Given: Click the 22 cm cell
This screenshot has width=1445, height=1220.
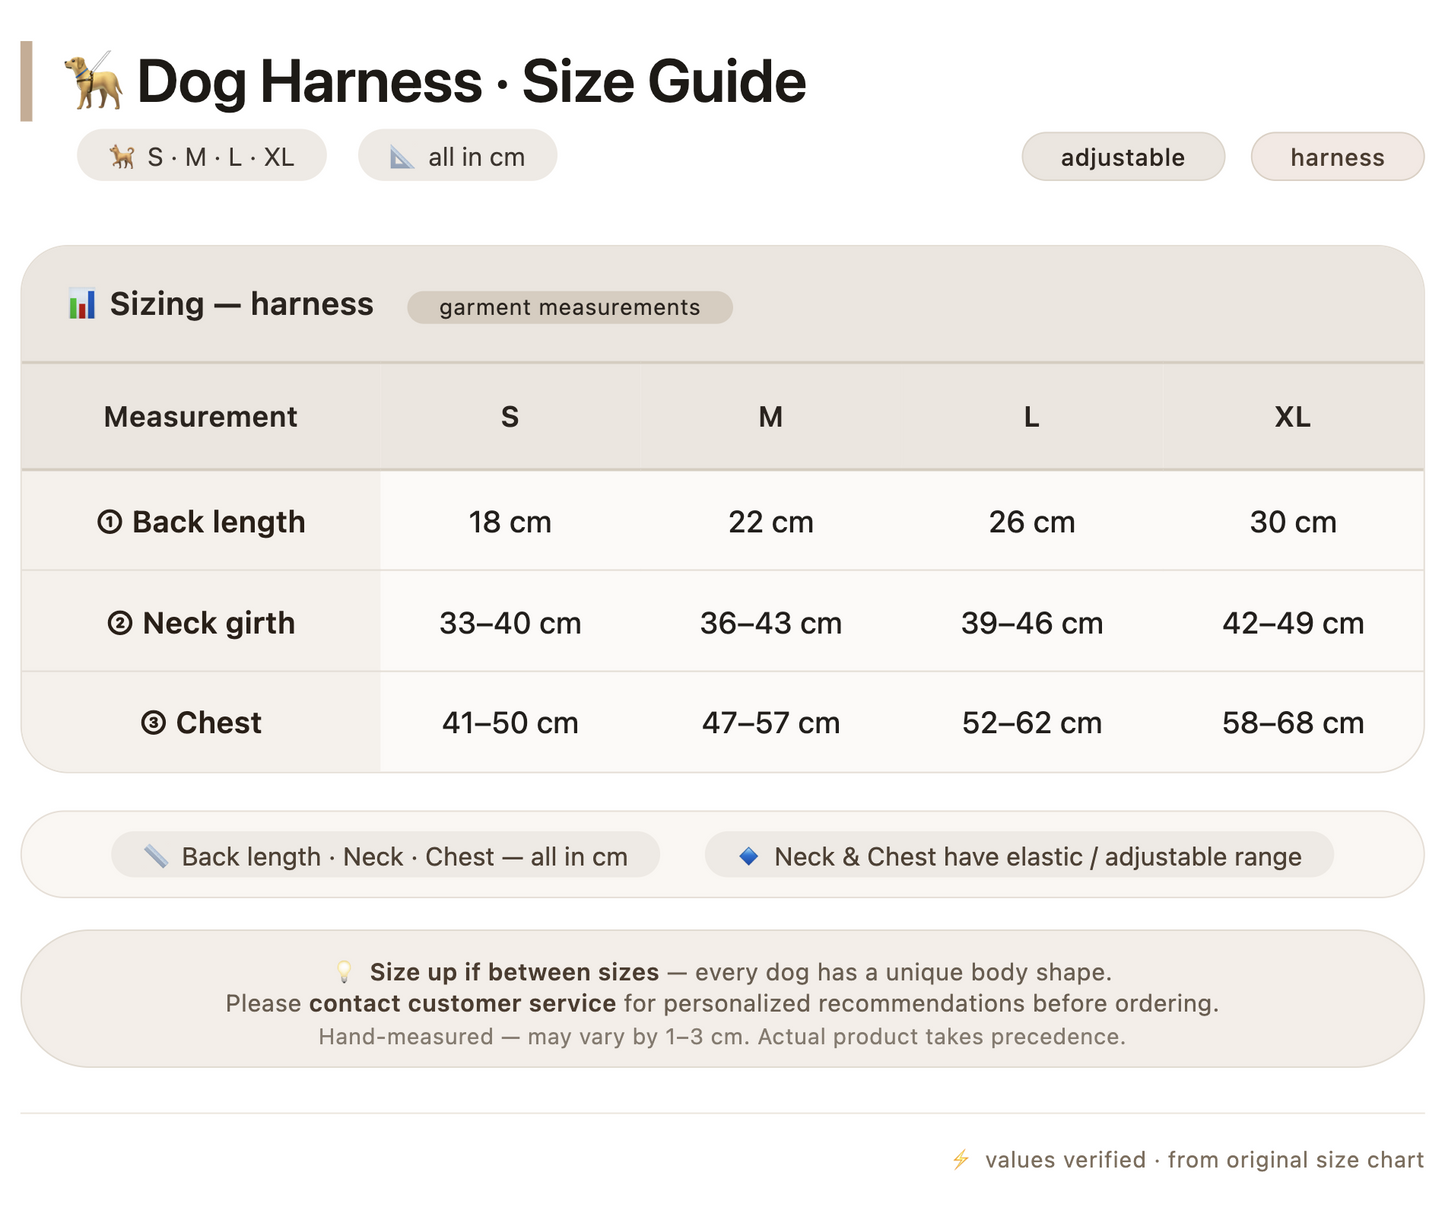Looking at the screenshot, I should pyautogui.click(x=771, y=521).
